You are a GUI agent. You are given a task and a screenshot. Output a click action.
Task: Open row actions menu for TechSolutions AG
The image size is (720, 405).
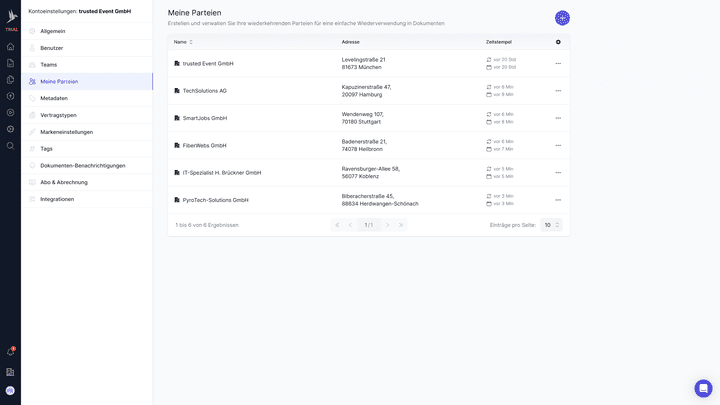click(x=558, y=91)
